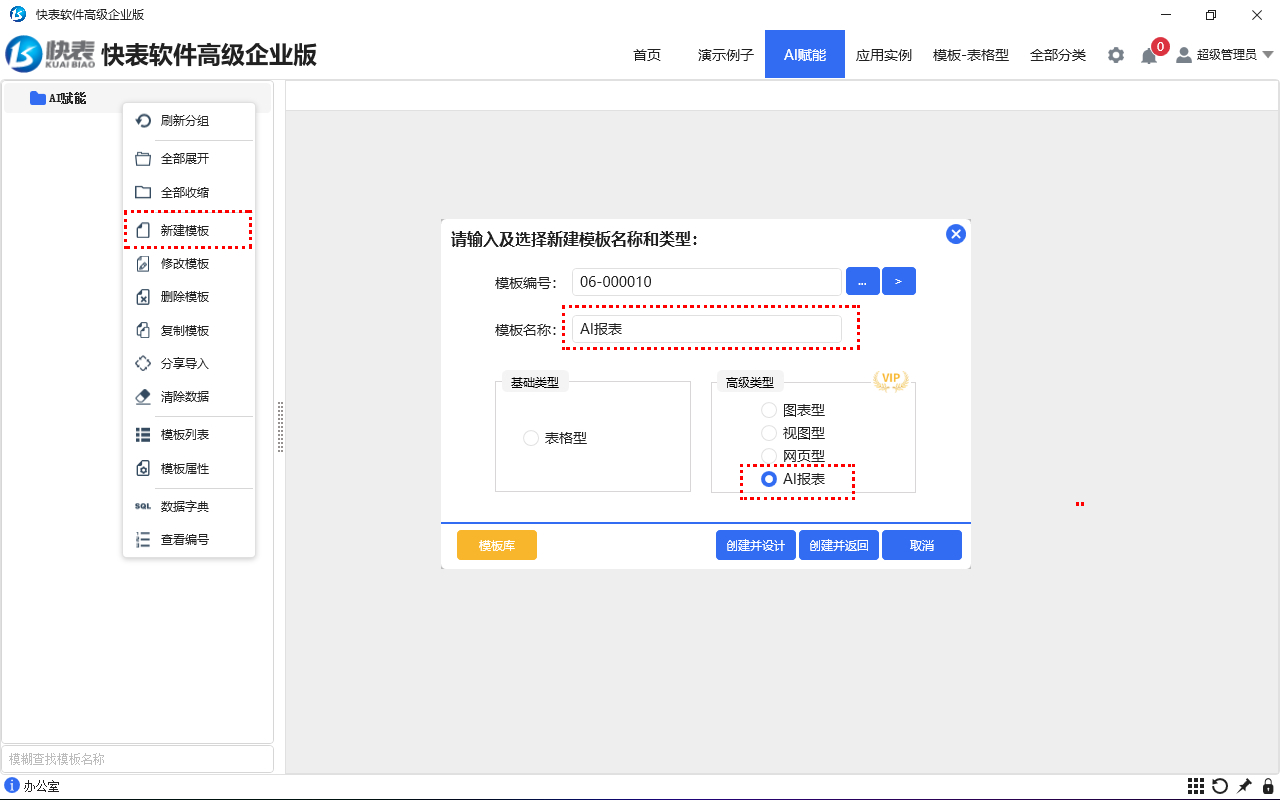Screen dimensions: 1280x800
Task: Select the 图表型 radio option
Action: (x=769, y=410)
